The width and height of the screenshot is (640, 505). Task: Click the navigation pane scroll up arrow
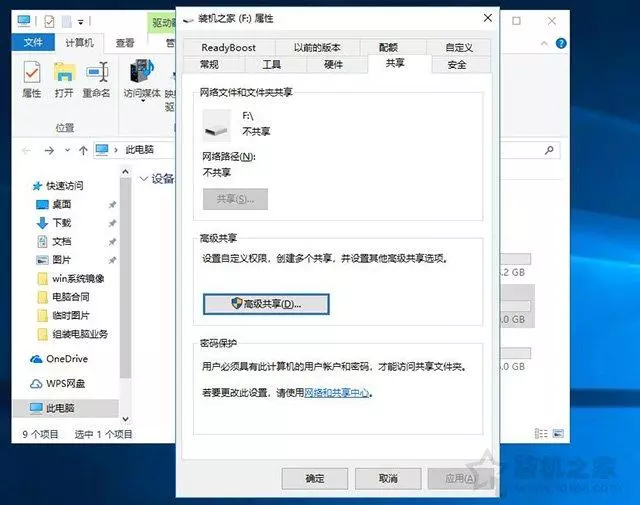click(125, 172)
